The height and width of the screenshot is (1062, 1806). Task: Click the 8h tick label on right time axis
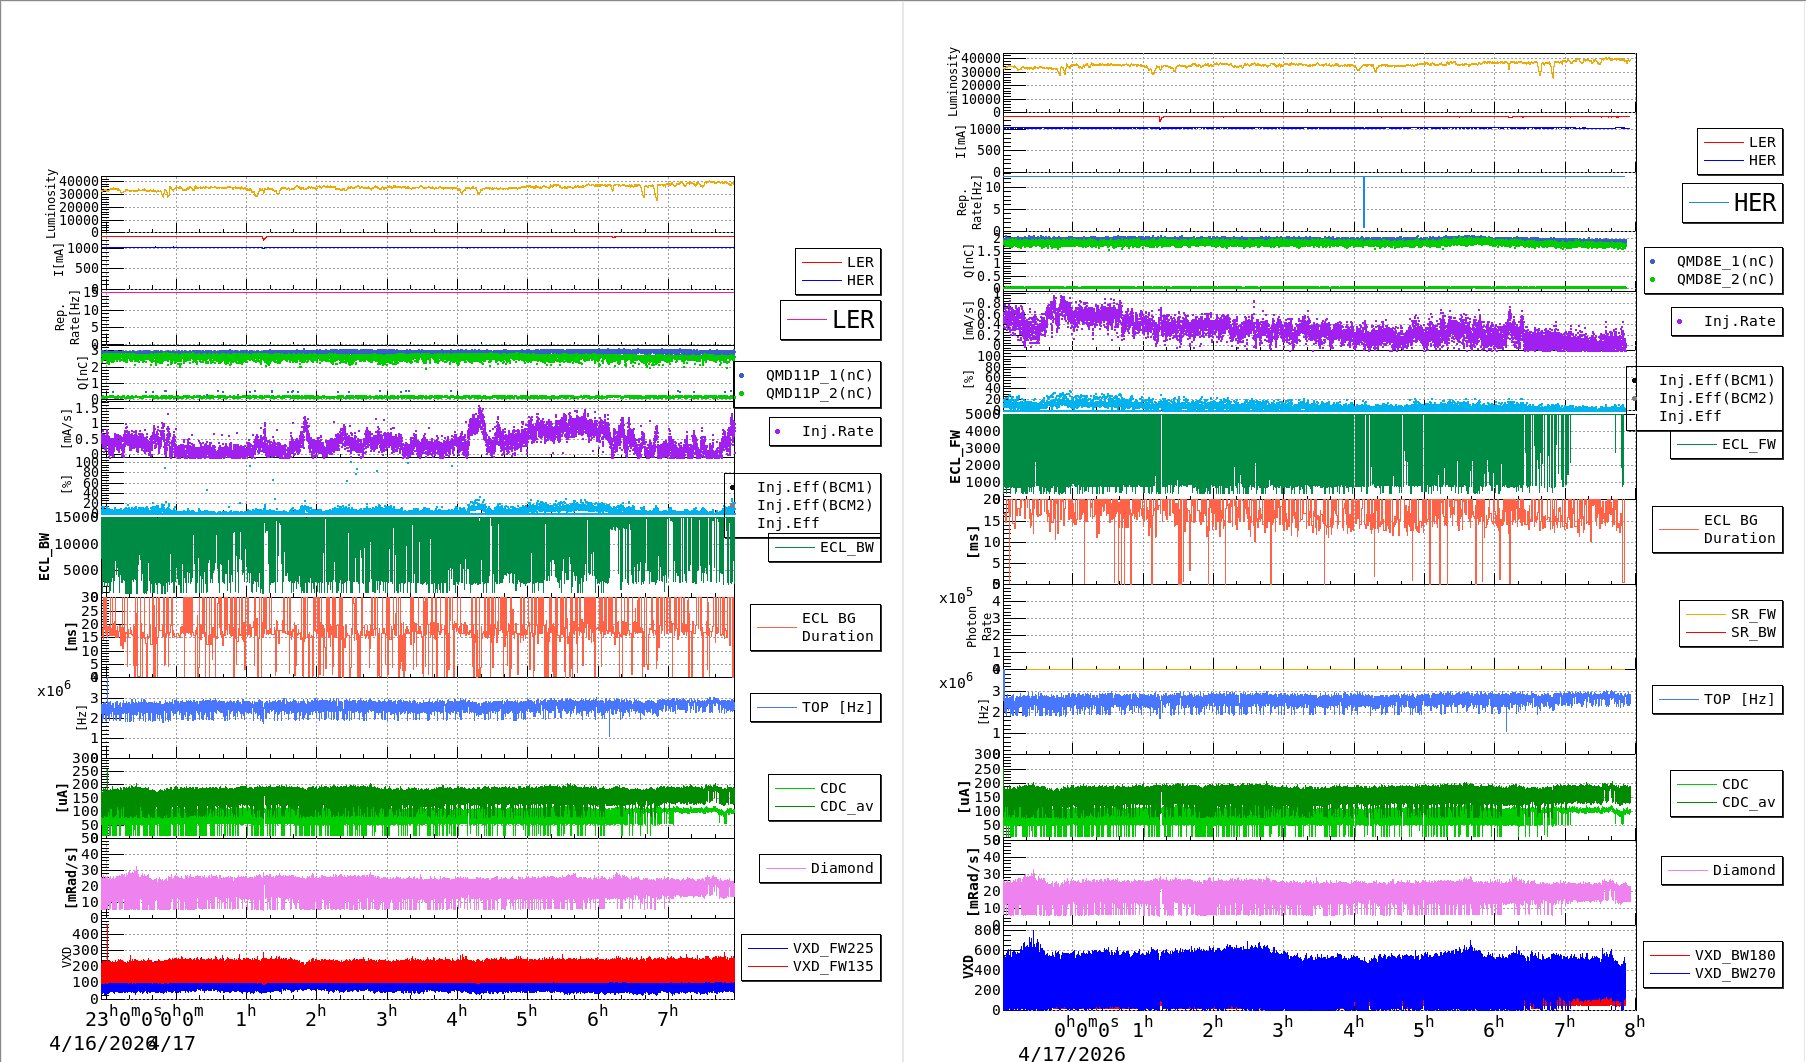[x=1633, y=1027]
